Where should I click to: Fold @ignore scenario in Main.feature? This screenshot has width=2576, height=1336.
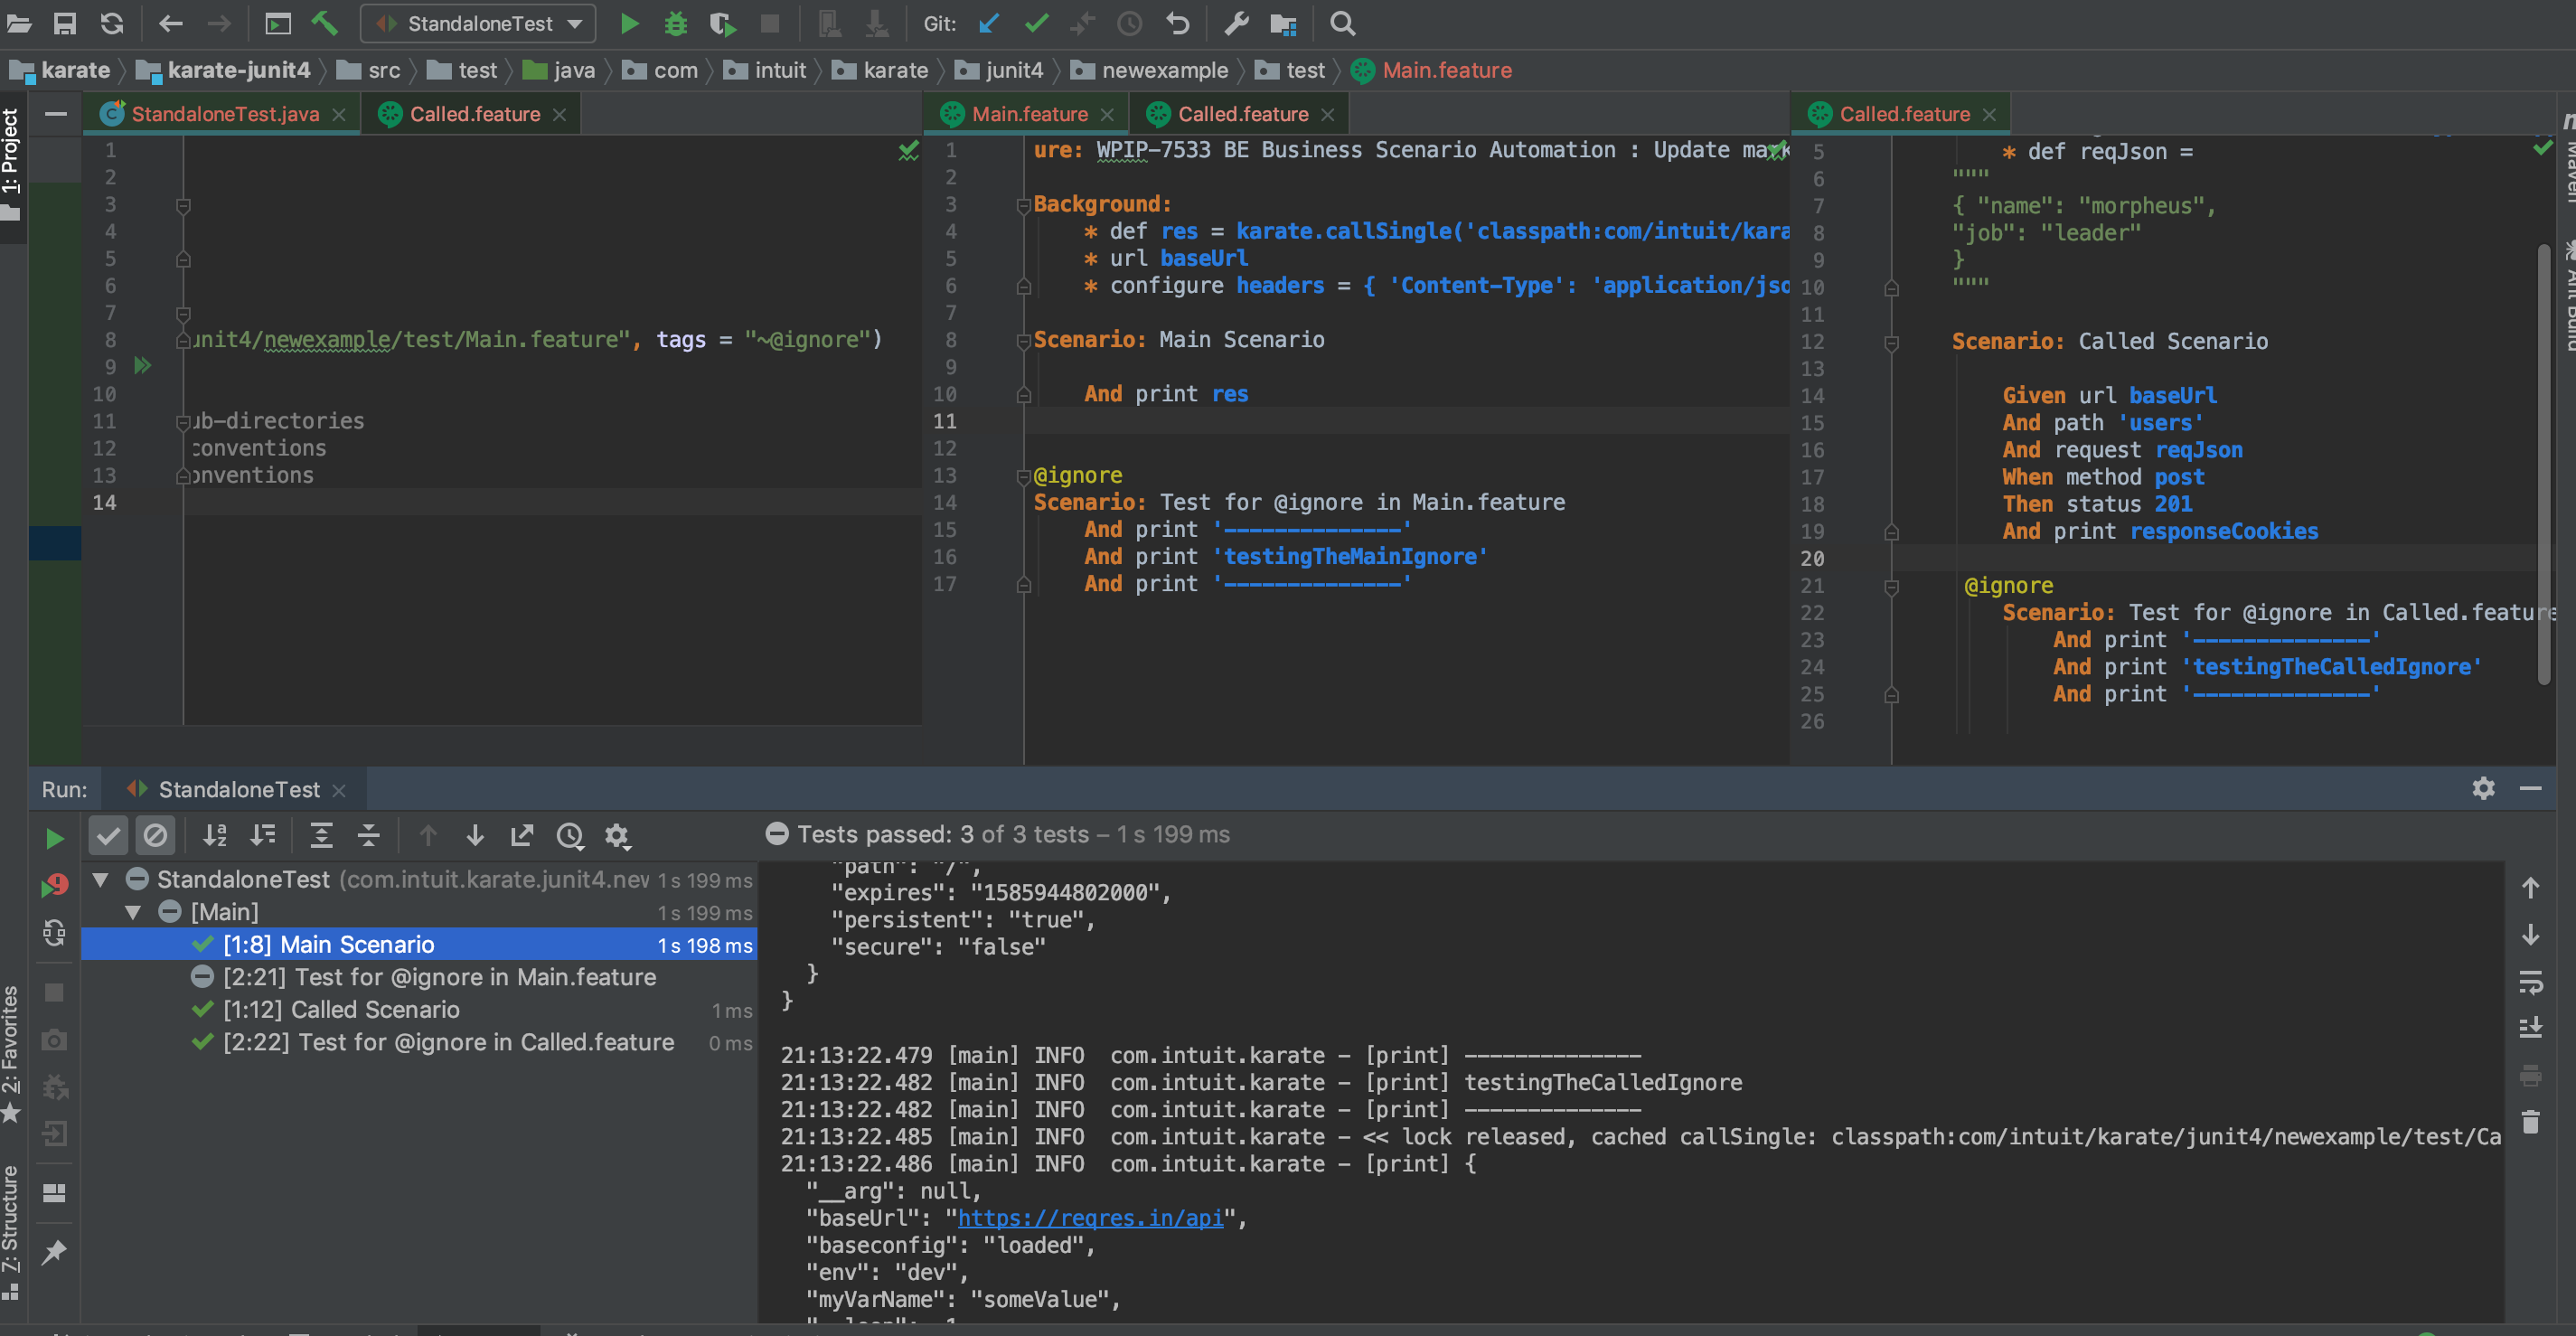coord(1023,476)
